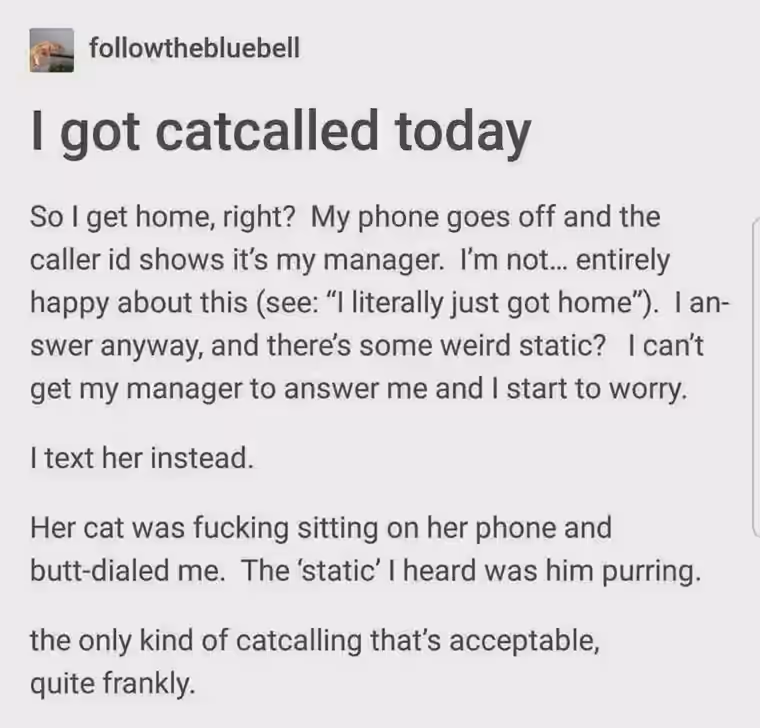This screenshot has height=728, width=760.
Task: Click the vertical scrollbar at the right edge
Action: tap(756, 378)
